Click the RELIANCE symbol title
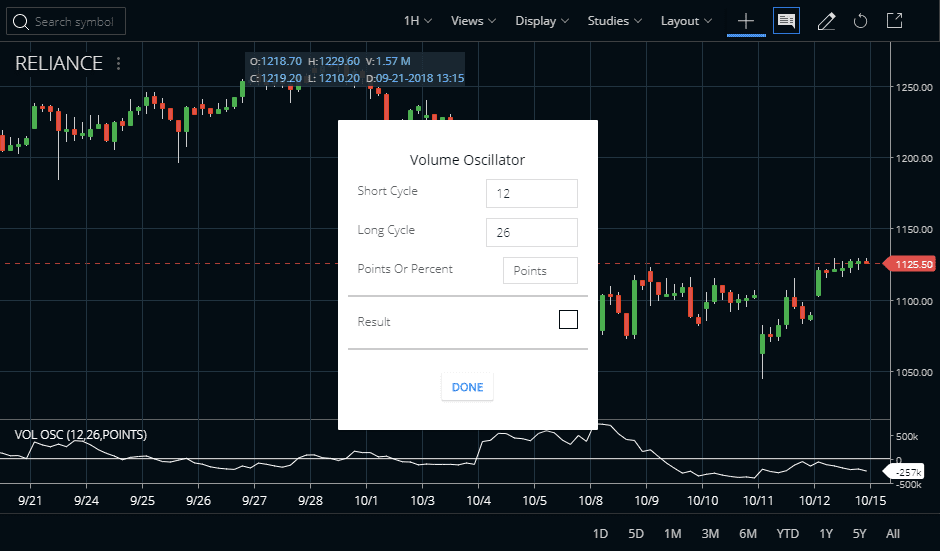 (59, 63)
